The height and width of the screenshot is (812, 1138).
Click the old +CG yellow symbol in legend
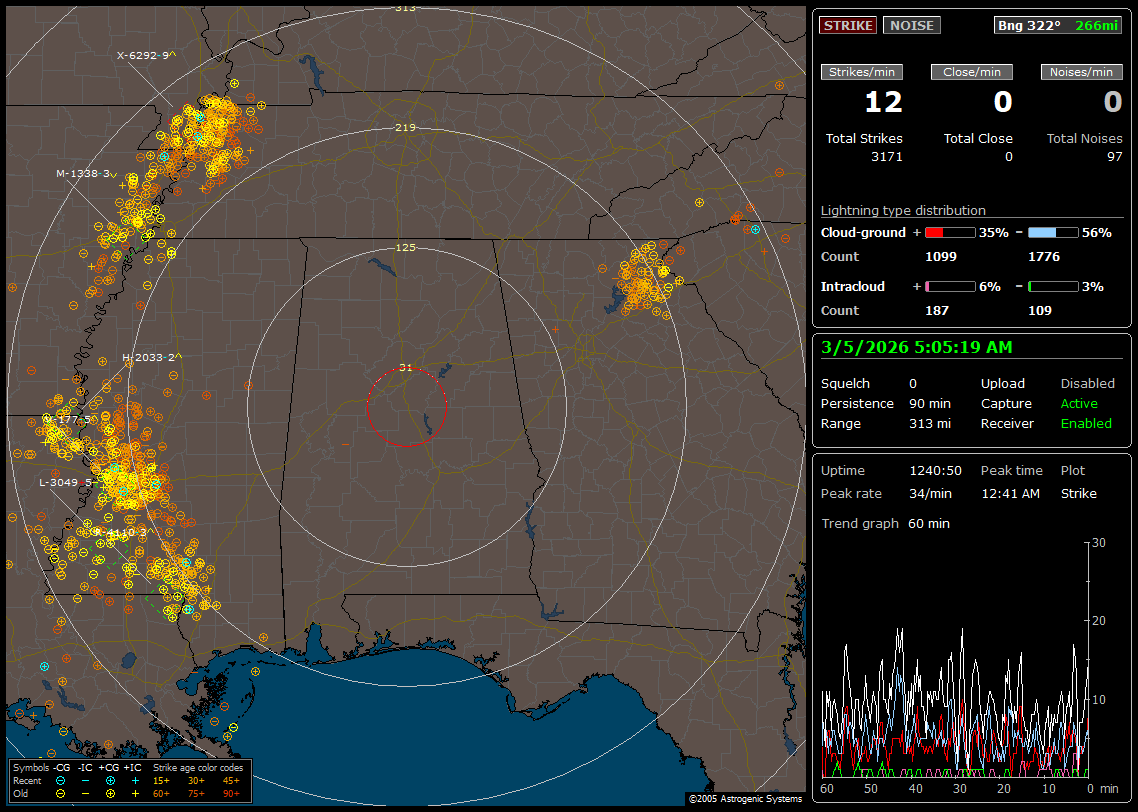[x=111, y=793]
